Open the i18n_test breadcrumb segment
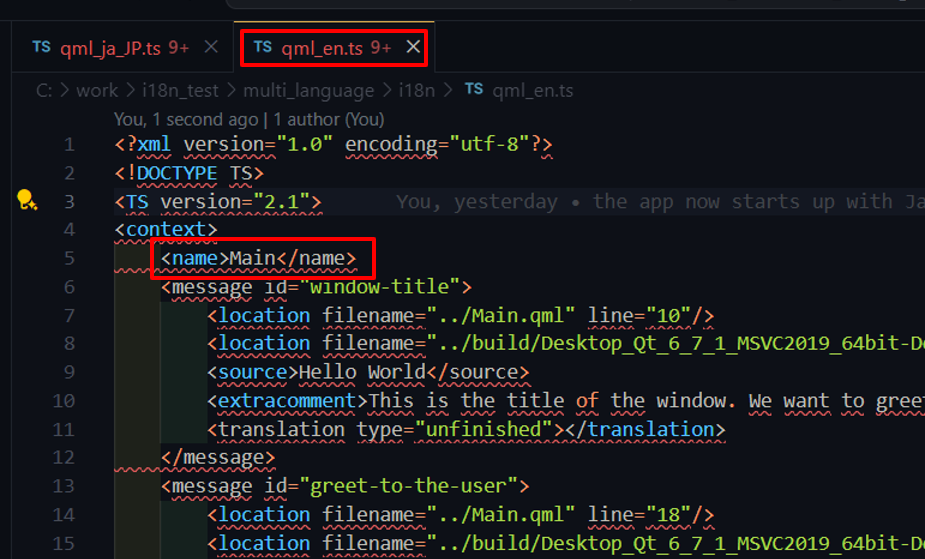This screenshot has width=925, height=559. click(x=180, y=90)
